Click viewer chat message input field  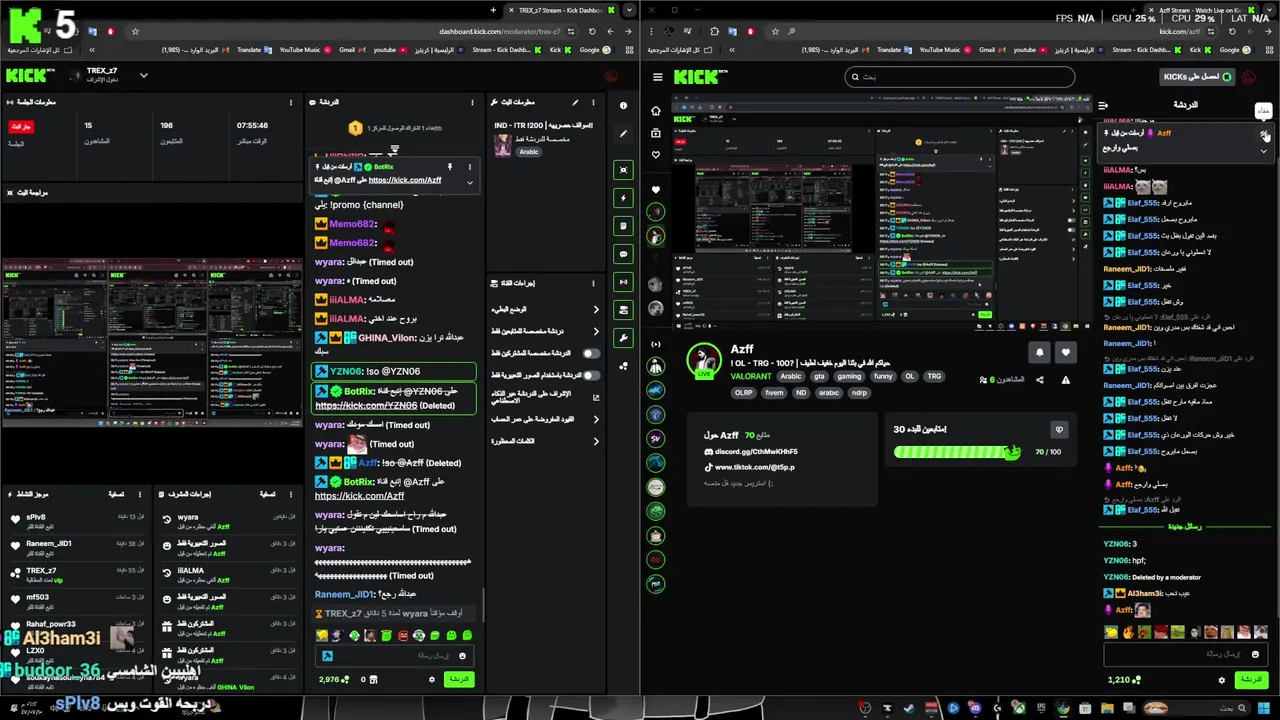(1185, 654)
